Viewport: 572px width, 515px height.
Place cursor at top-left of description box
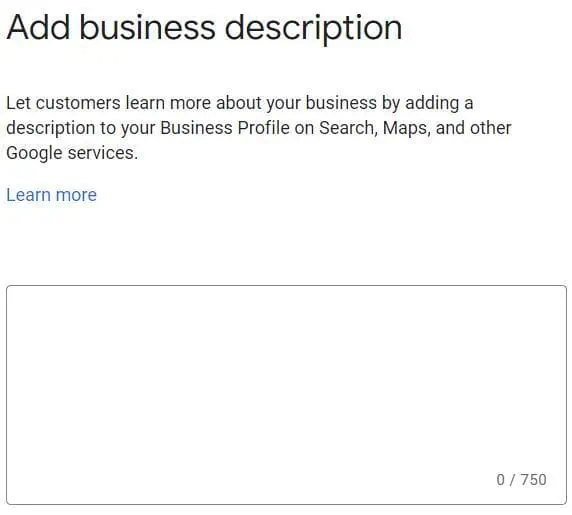pos(15,294)
